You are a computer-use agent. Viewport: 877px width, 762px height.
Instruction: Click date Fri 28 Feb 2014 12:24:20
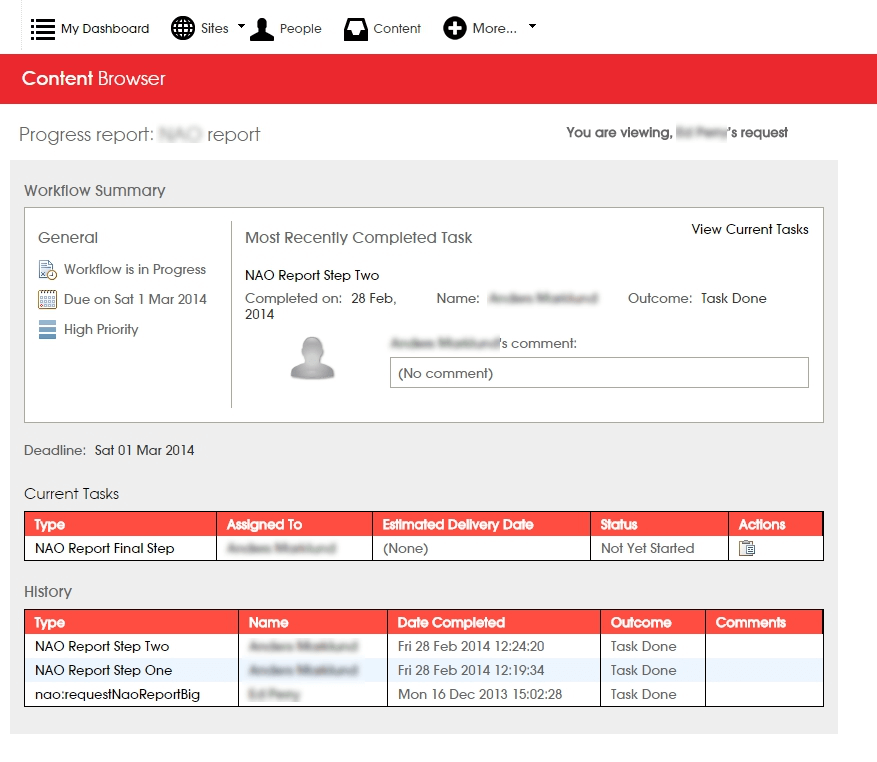[471, 646]
